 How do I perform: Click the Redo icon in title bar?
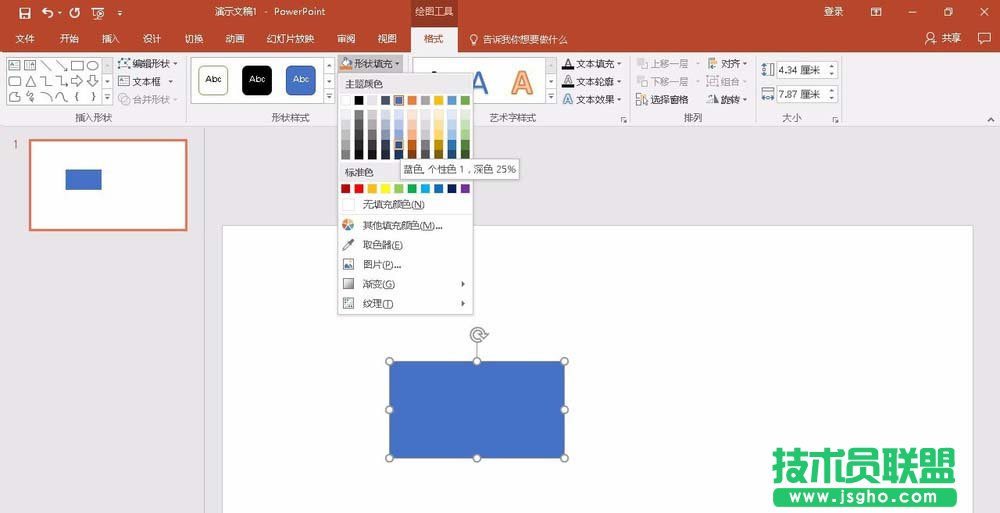75,12
